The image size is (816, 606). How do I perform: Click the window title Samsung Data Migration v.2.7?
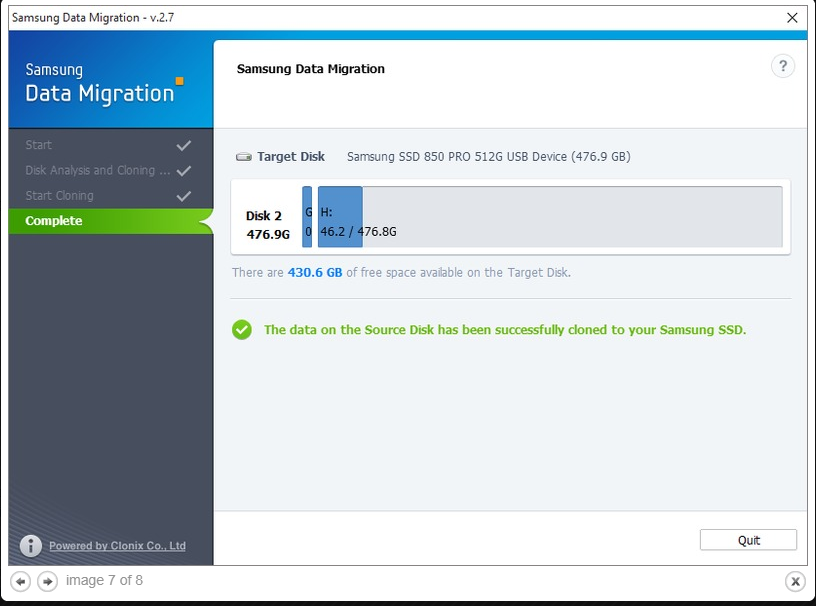click(x=93, y=18)
